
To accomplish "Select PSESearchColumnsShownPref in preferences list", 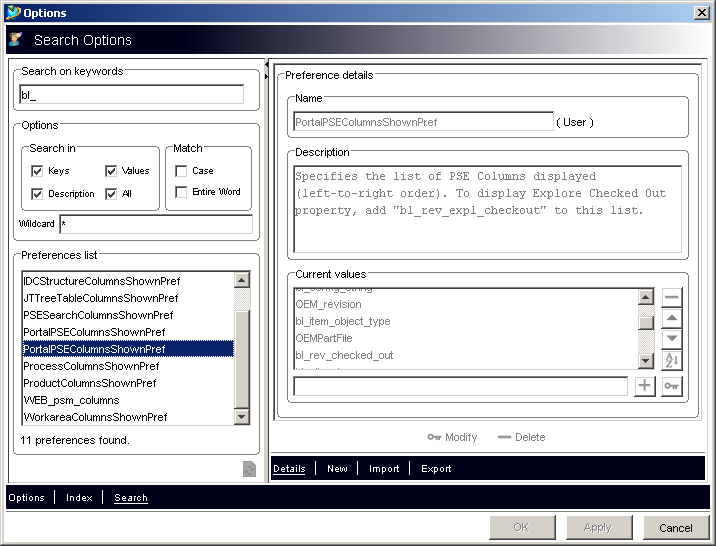I will [x=128, y=315].
